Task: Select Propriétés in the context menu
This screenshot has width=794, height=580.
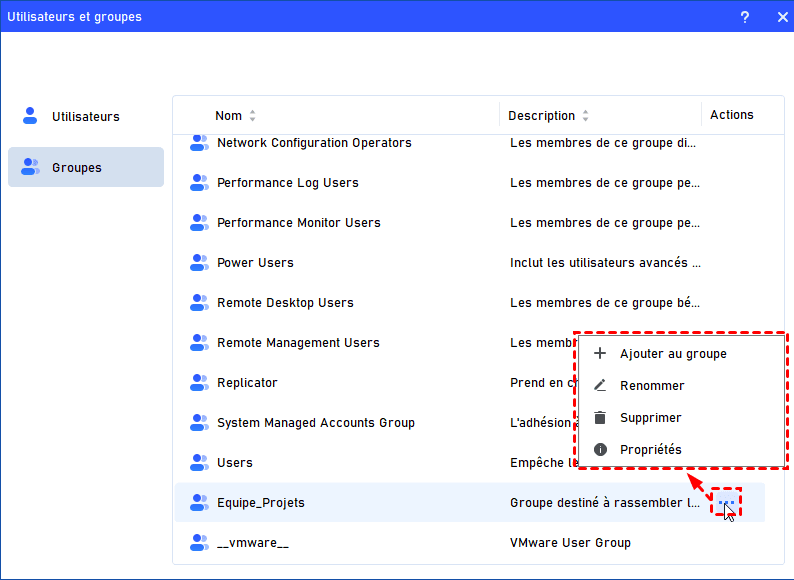Action: (650, 449)
